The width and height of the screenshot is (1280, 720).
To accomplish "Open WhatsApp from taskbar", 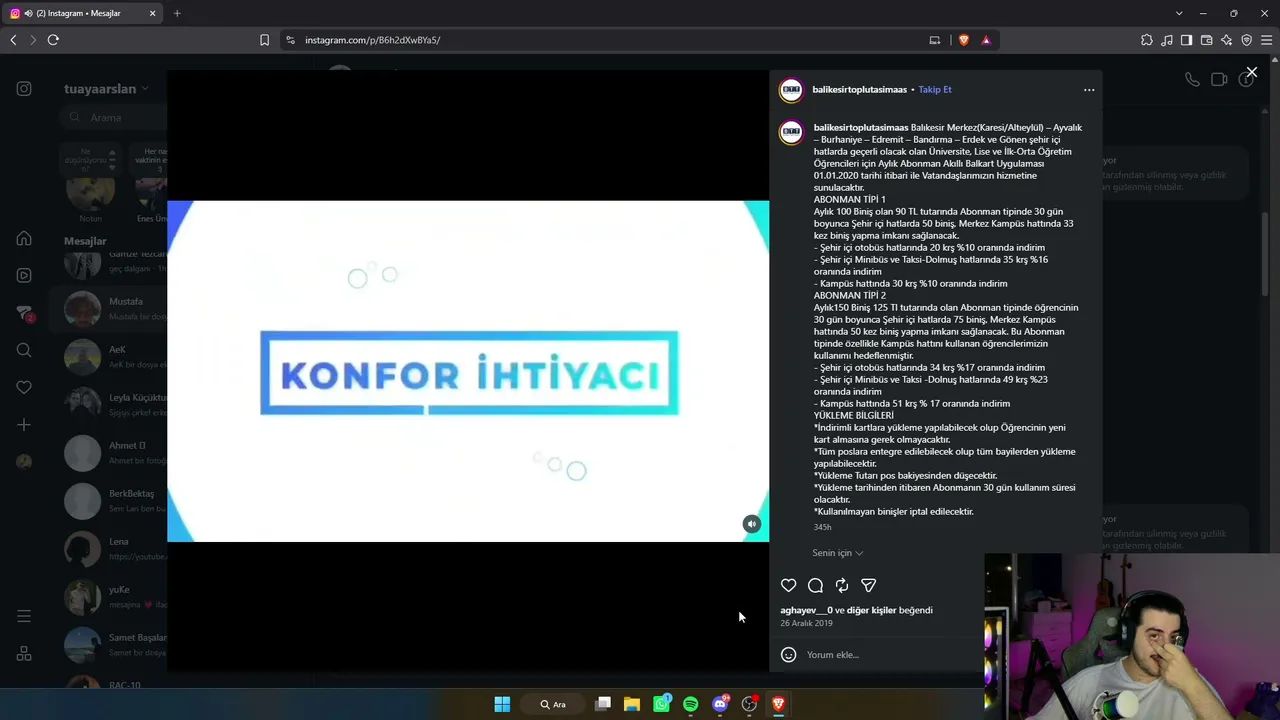I will click(x=661, y=704).
